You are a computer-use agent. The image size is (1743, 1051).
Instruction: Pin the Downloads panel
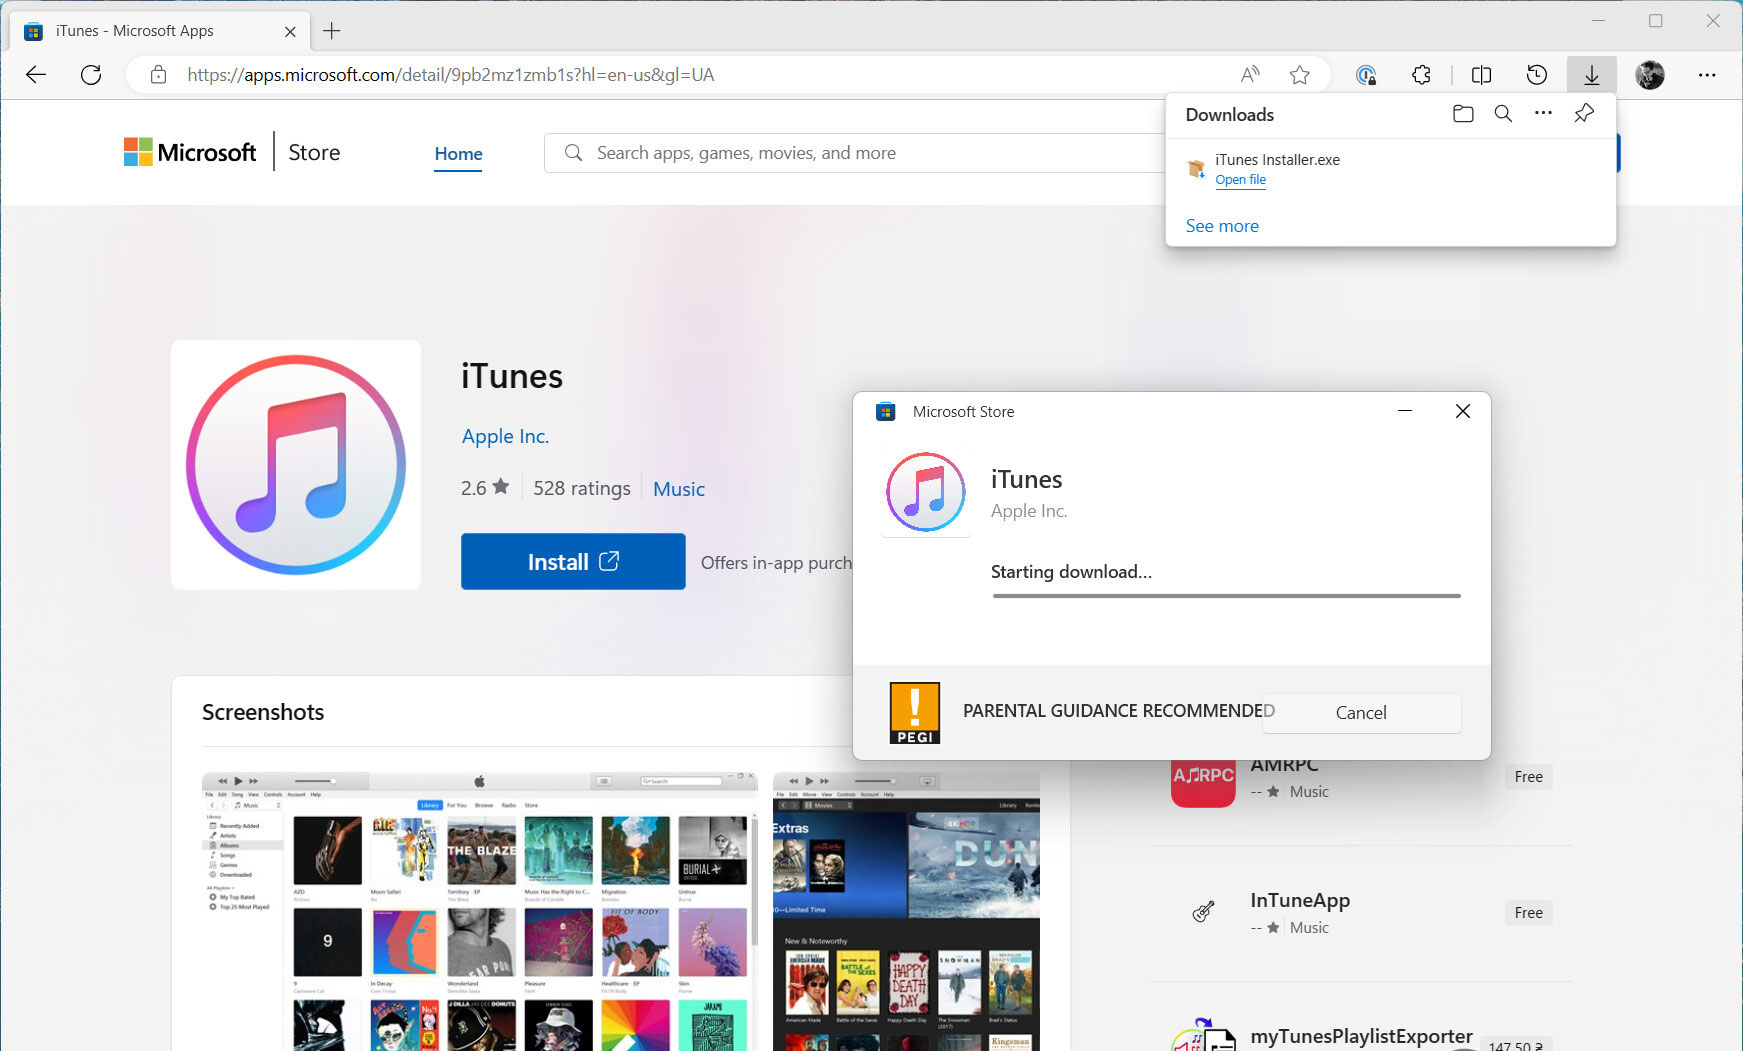1584,114
